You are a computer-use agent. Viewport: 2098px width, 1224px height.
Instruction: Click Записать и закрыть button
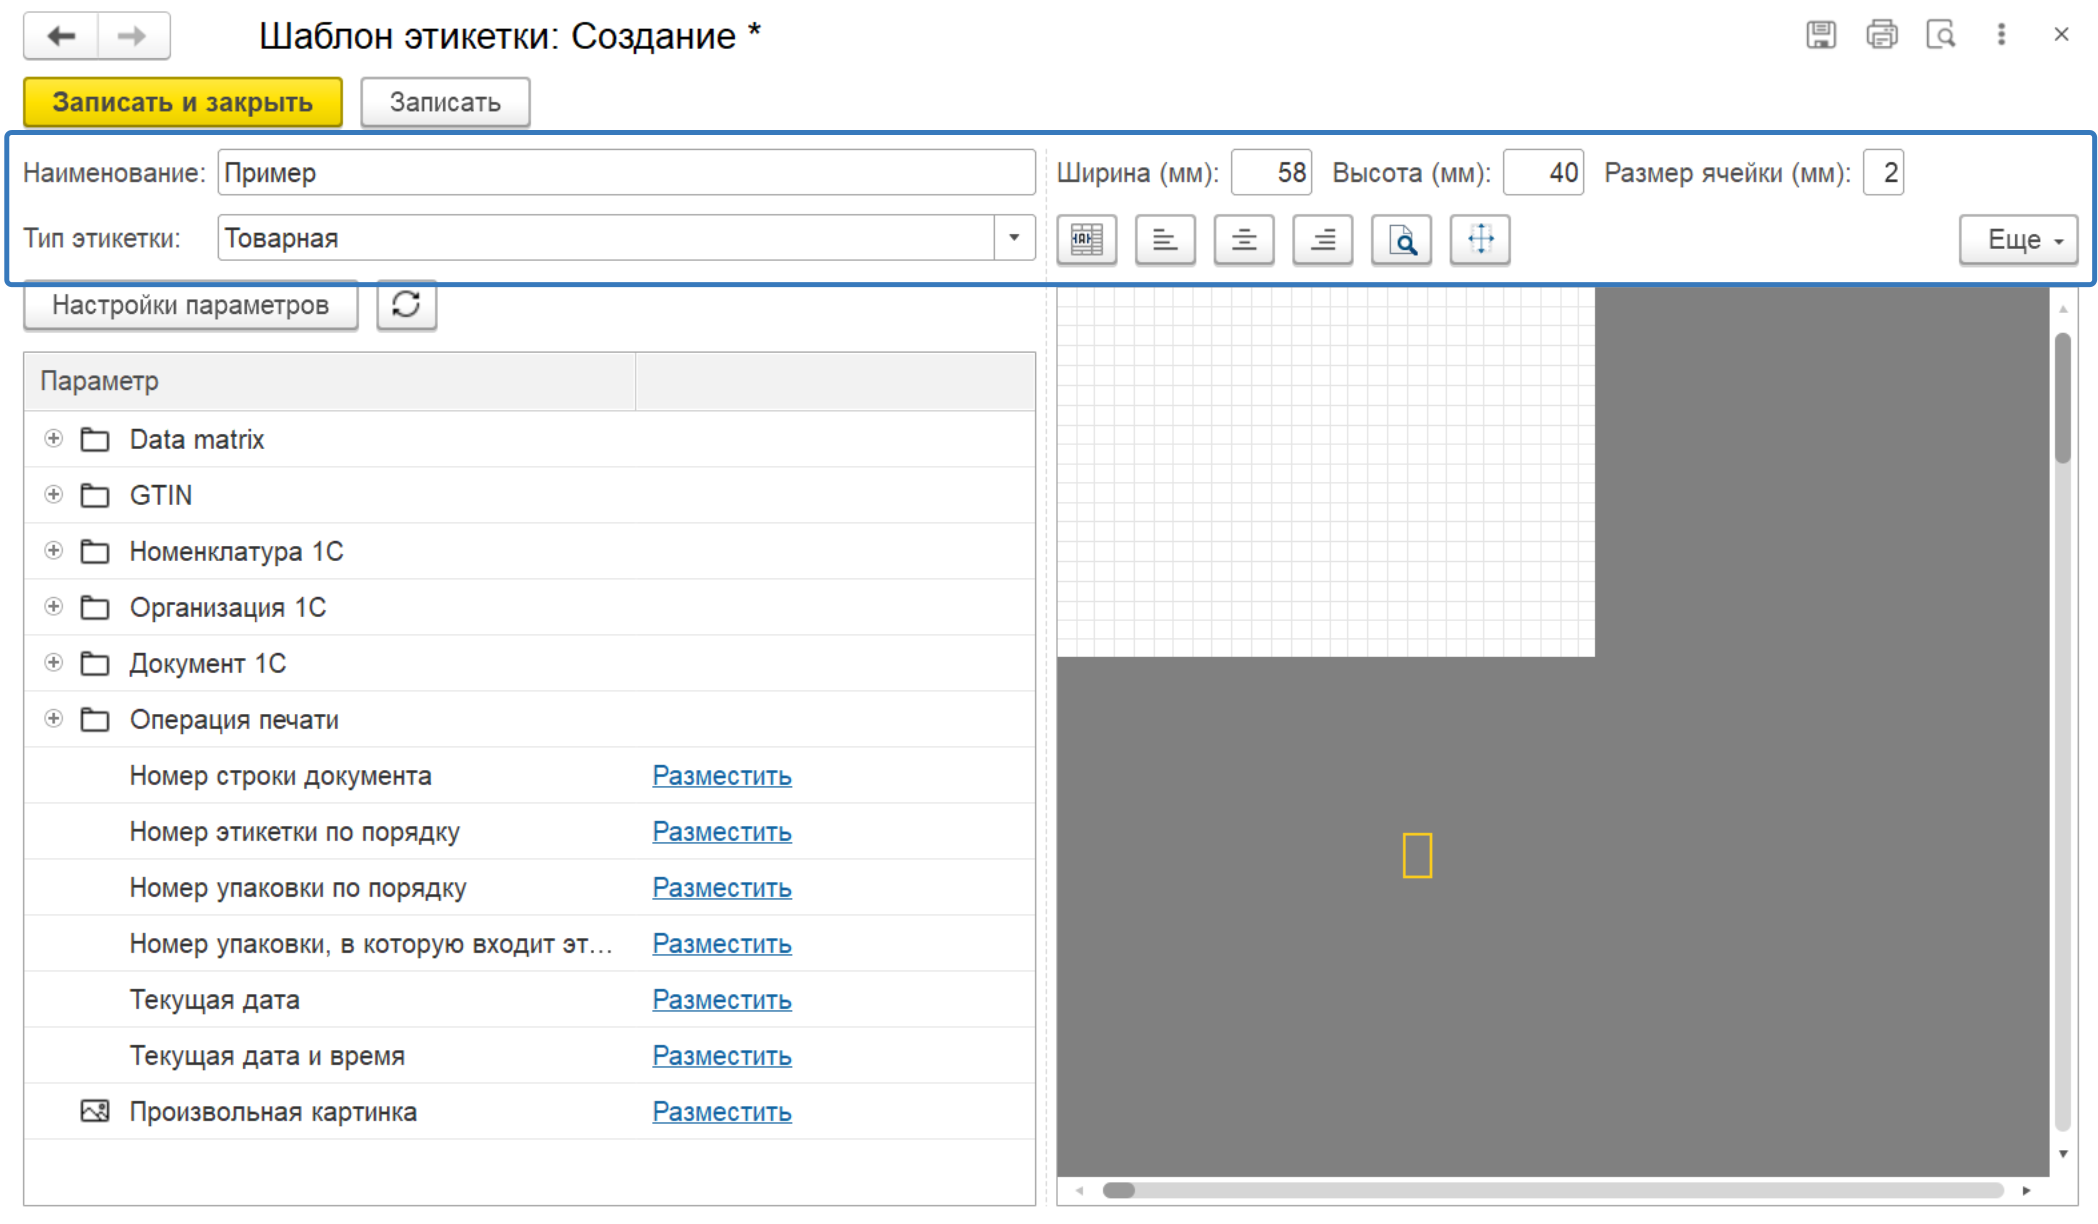pyautogui.click(x=183, y=102)
